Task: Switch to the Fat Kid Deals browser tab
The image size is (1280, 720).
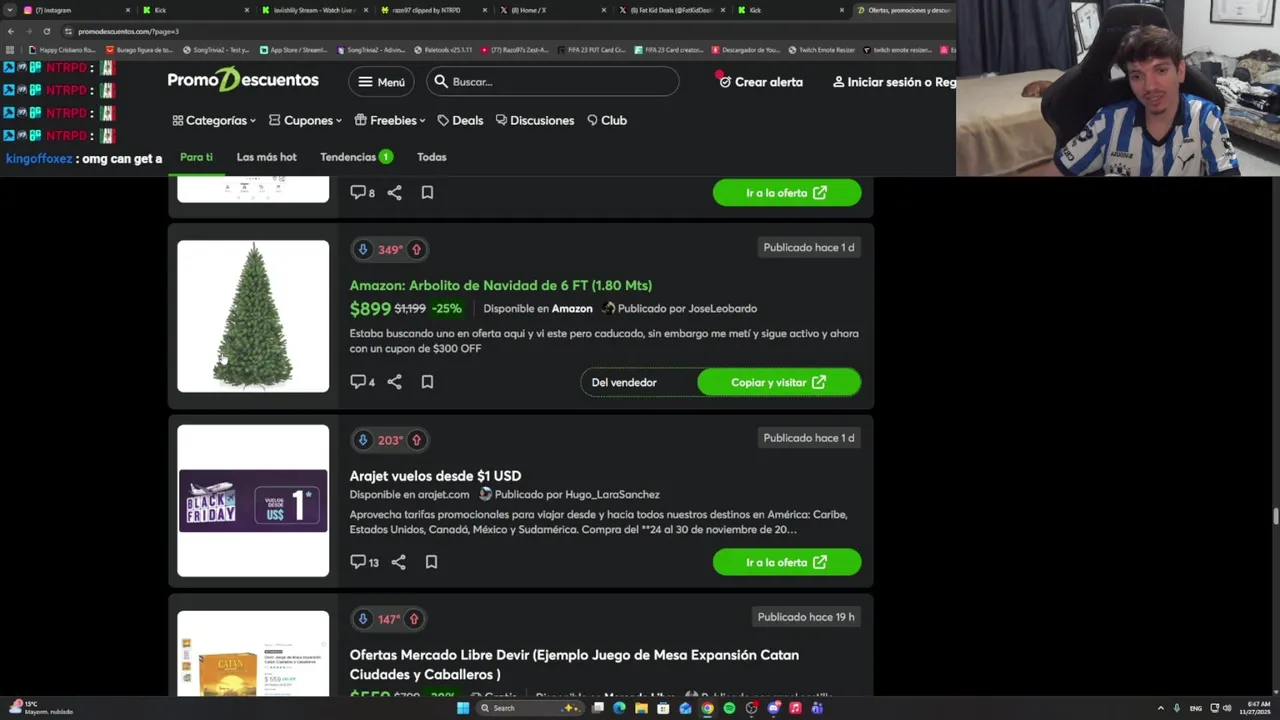Action: pos(670,10)
